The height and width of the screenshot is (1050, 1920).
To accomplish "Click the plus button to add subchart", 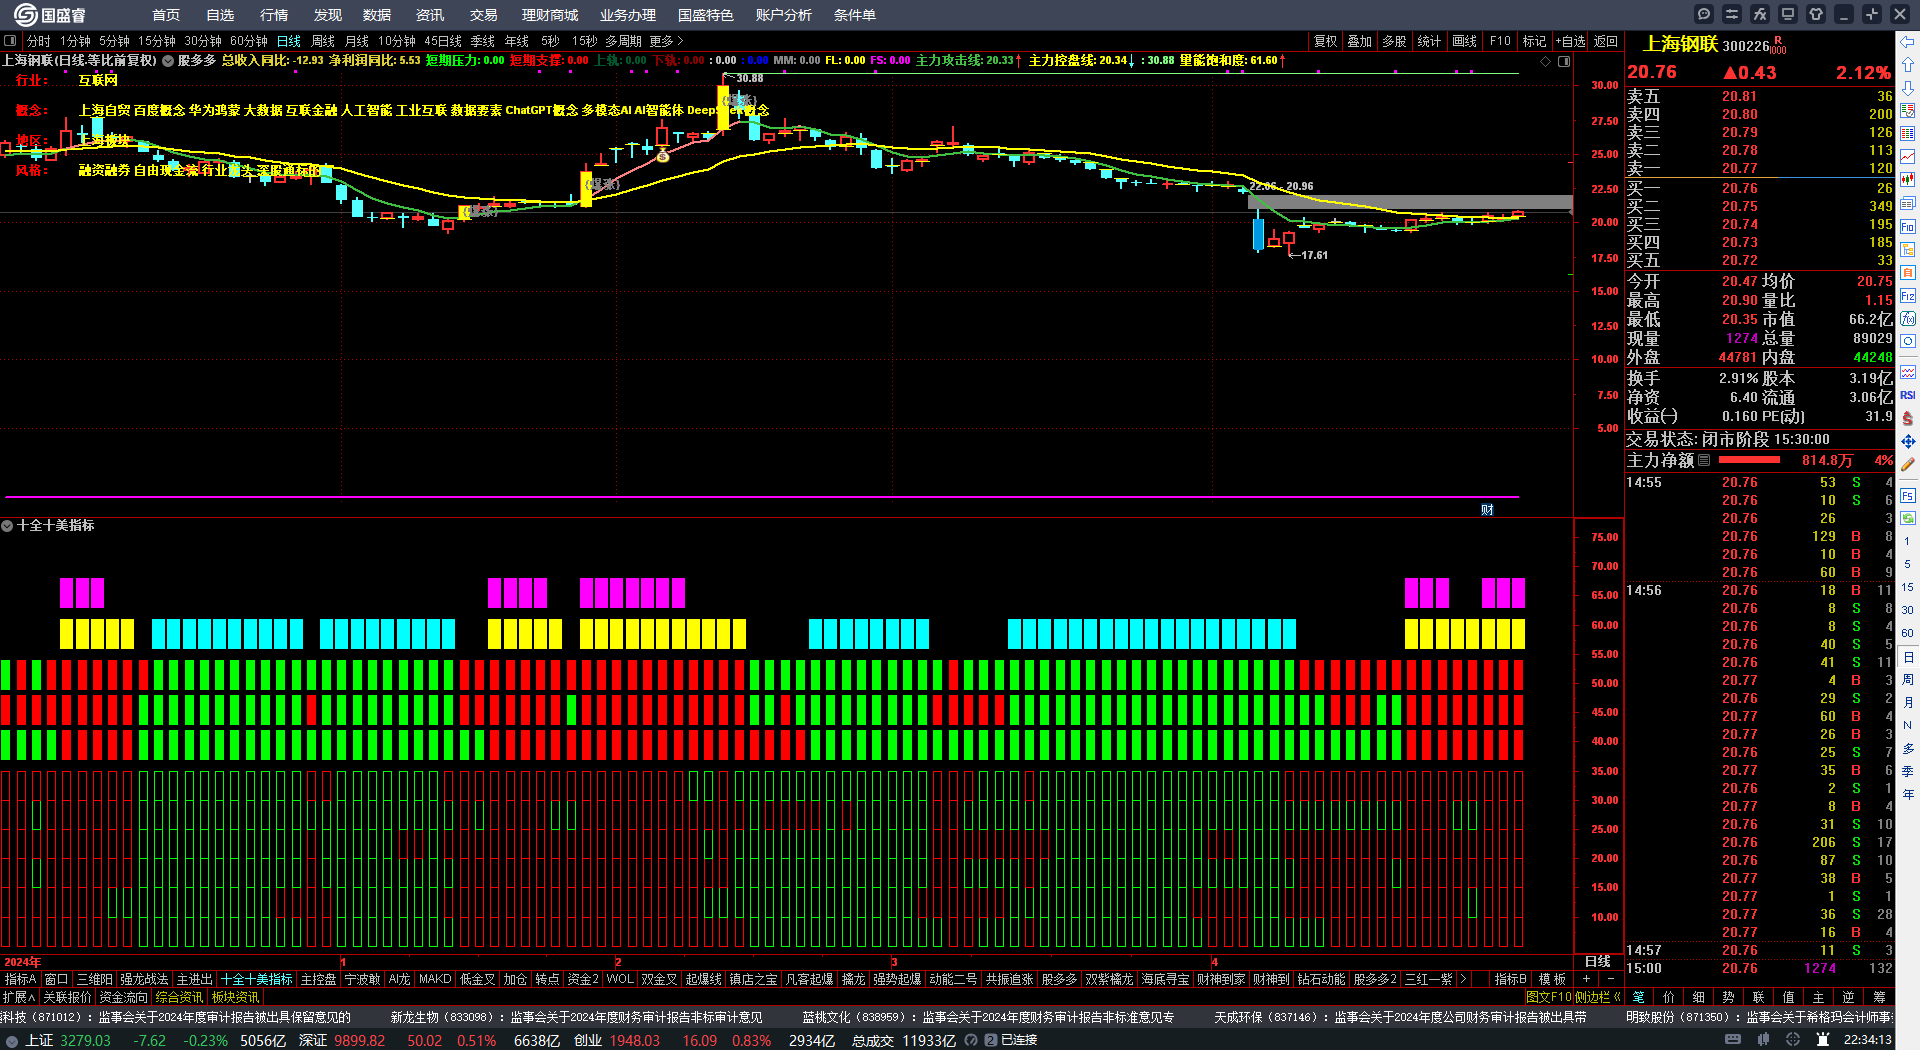I will 1586,979.
